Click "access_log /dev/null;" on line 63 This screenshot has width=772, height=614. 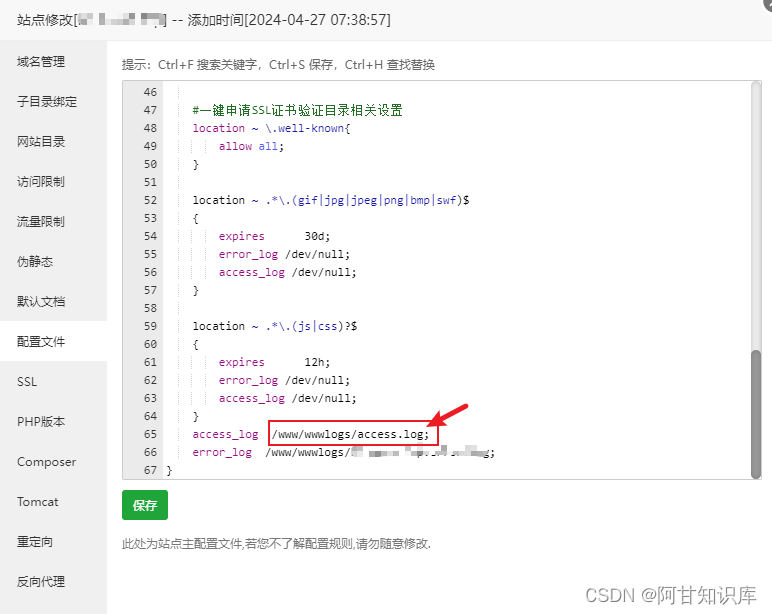pyautogui.click(x=288, y=398)
